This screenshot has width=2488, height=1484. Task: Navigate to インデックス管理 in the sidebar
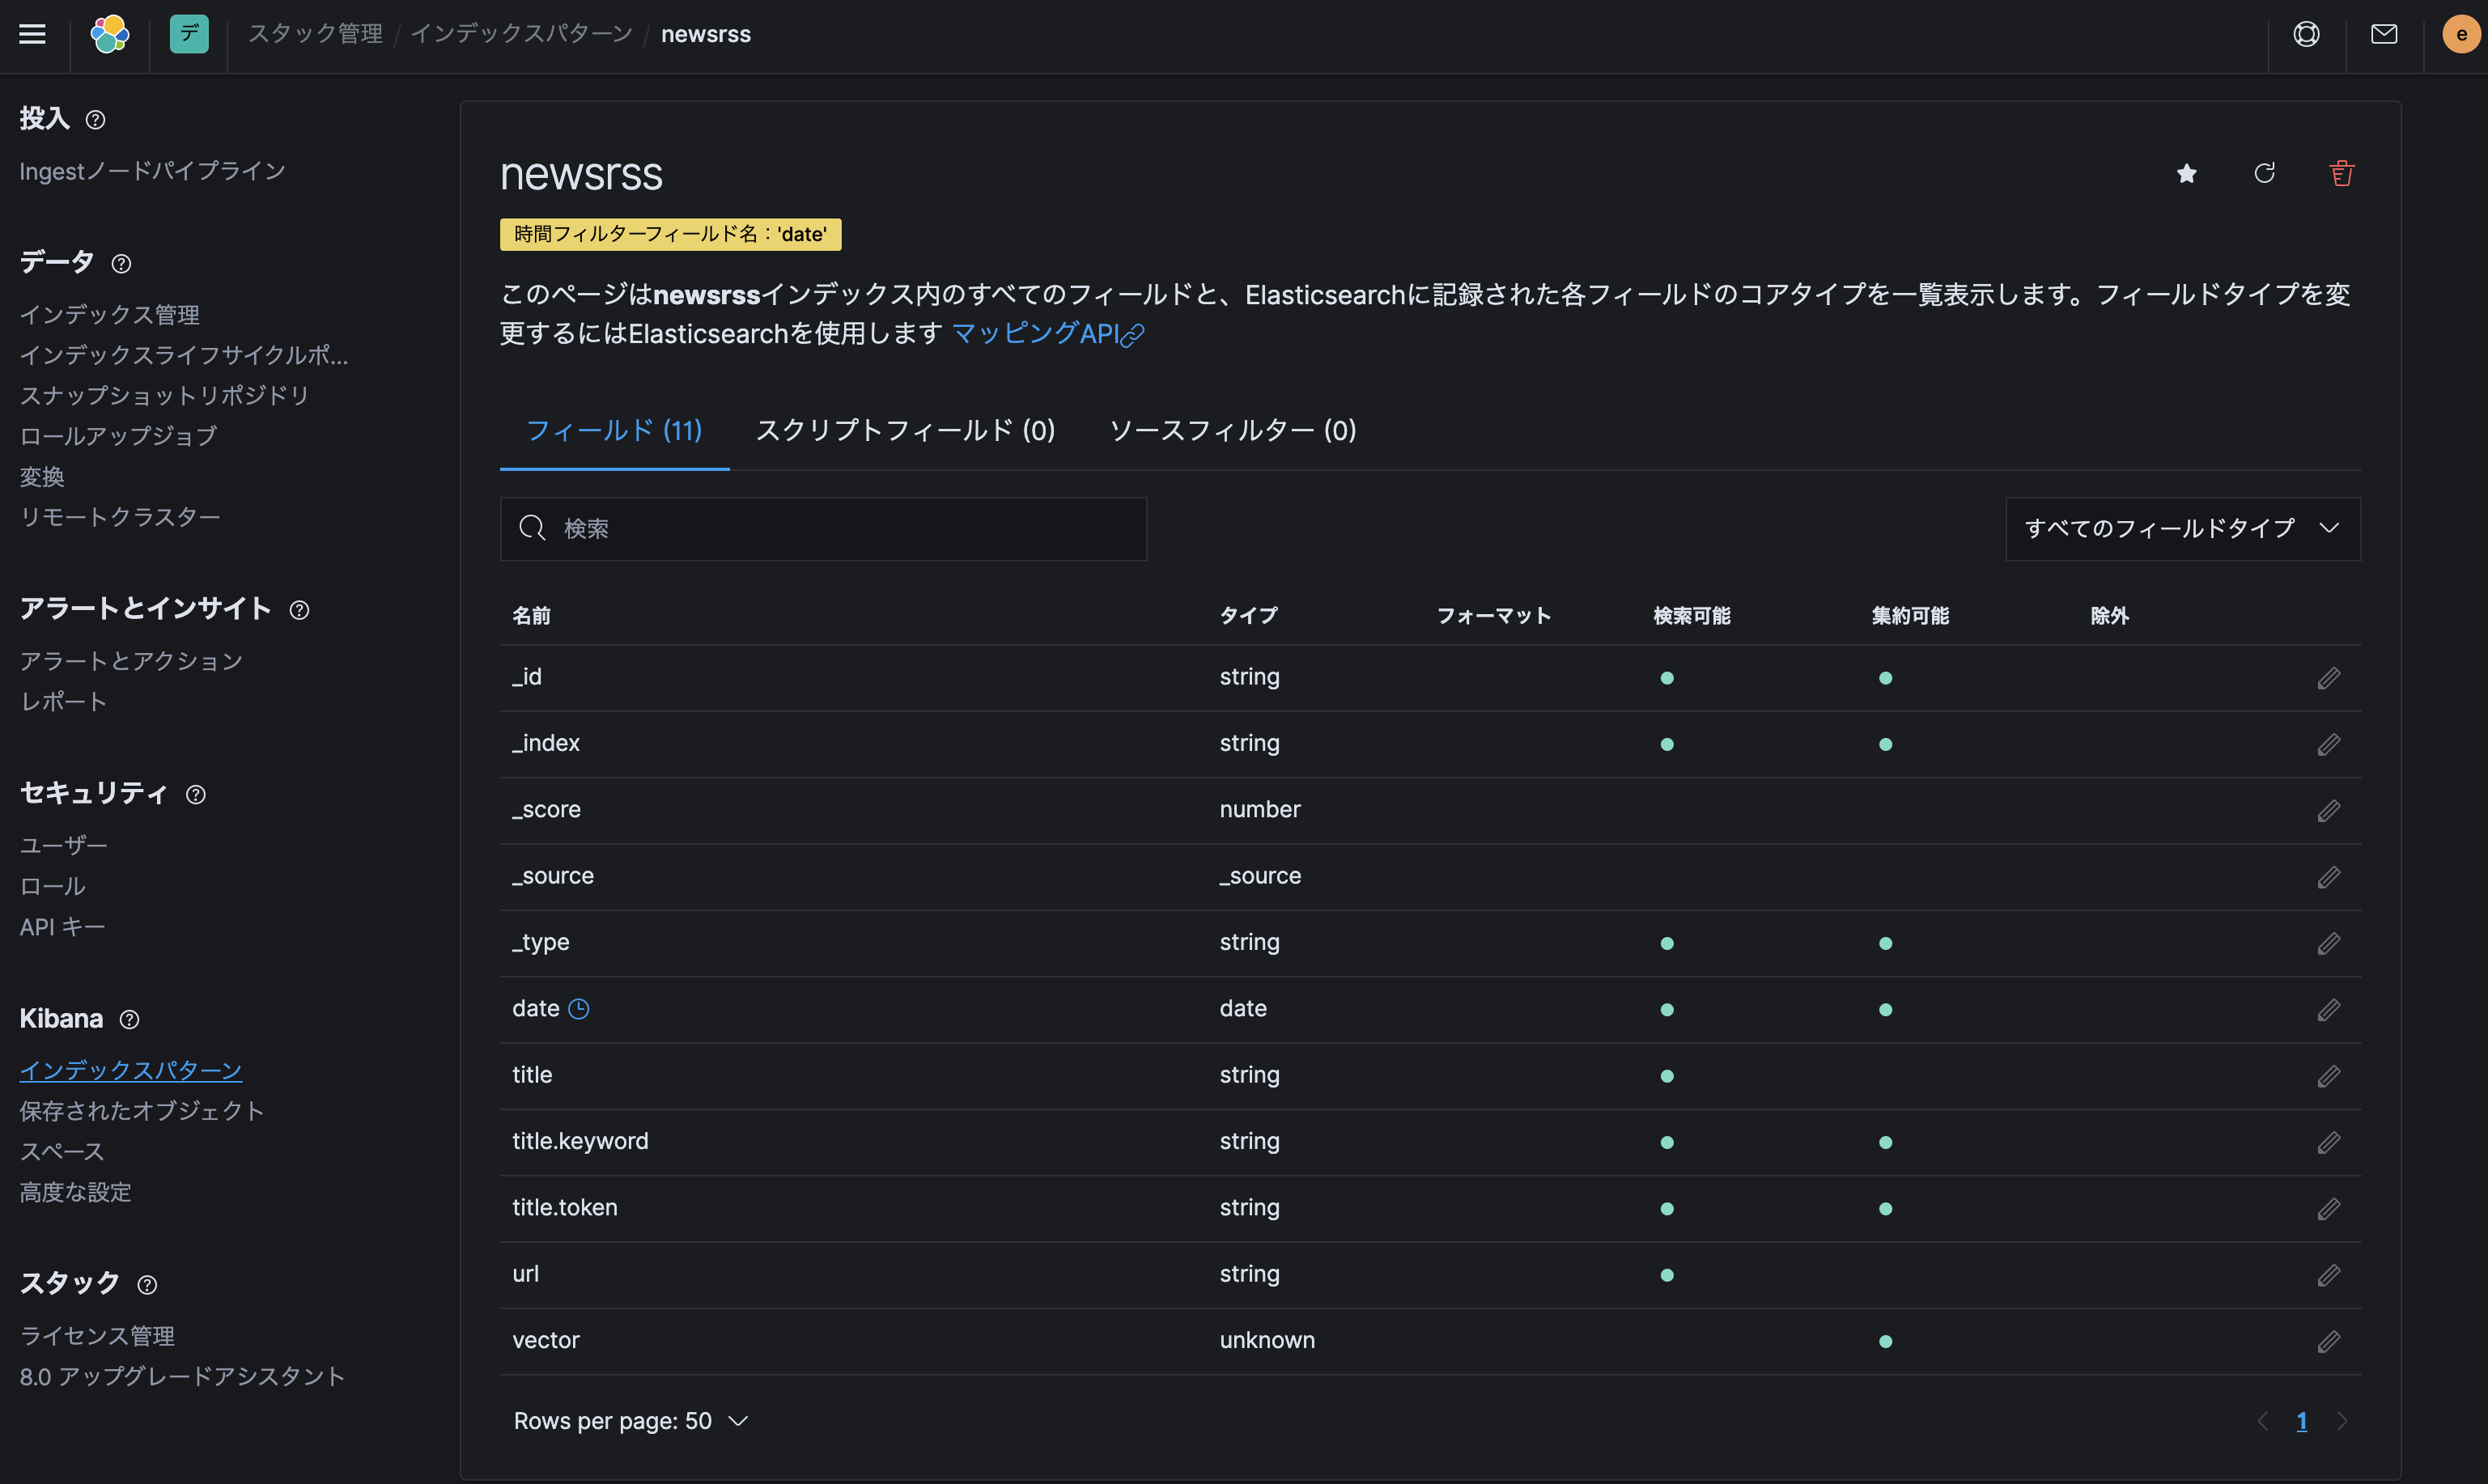coord(110,314)
